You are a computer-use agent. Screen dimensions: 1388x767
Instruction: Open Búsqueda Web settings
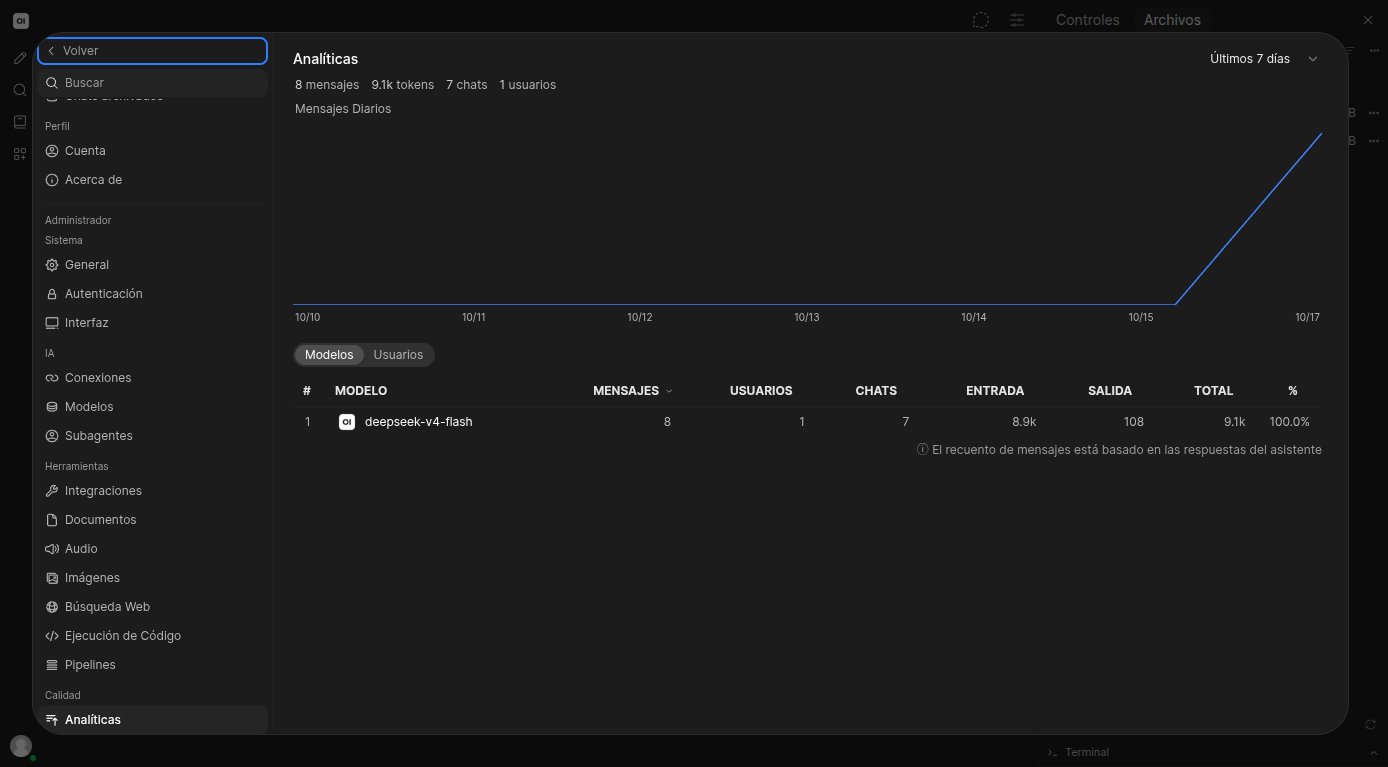[x=152, y=607]
